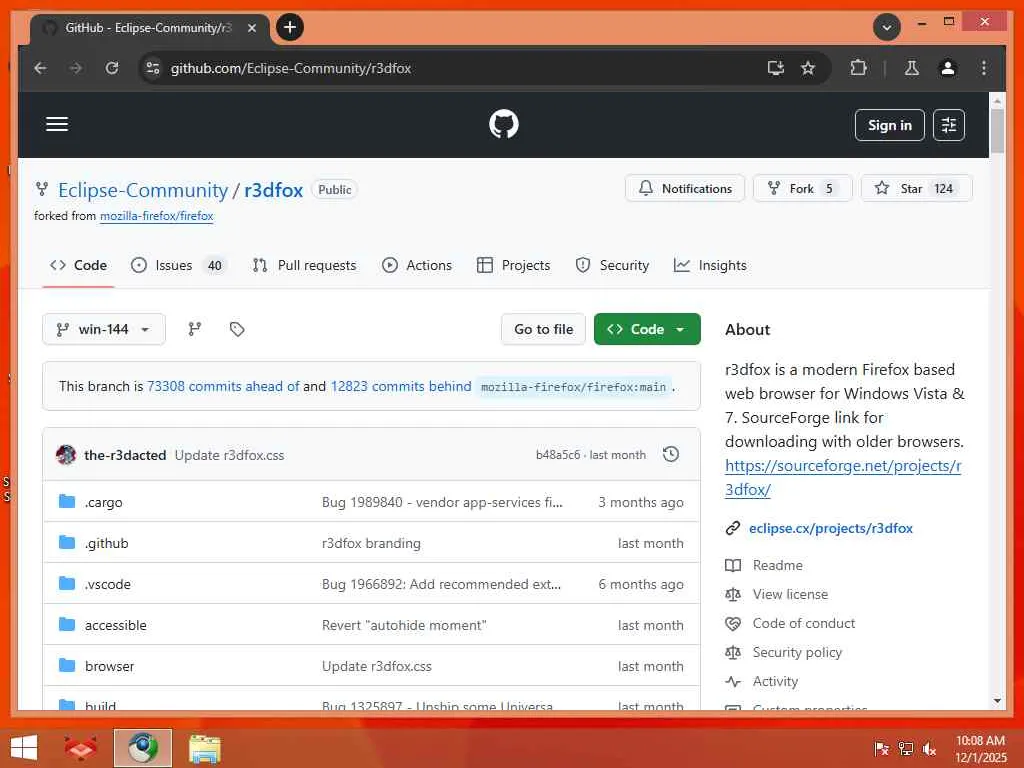
Task: Open the eclipse.cx/projects/r3dfox link
Action: point(831,528)
